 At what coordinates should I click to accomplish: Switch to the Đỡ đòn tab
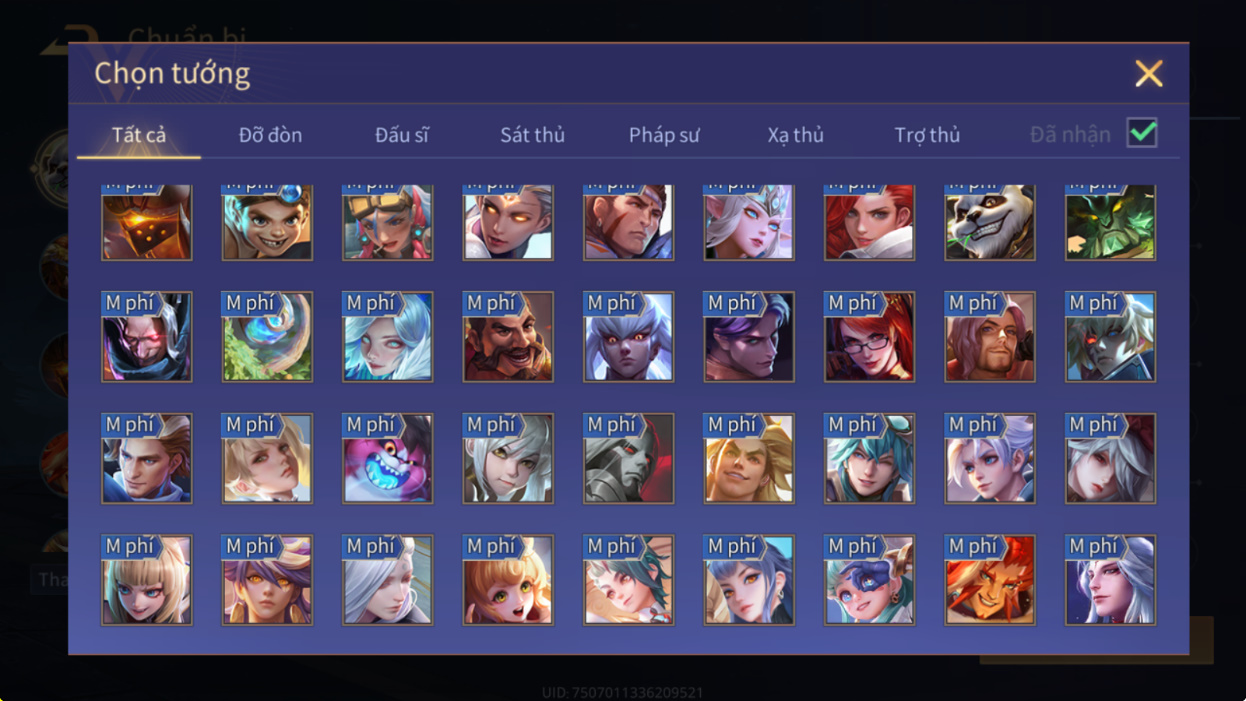pos(270,135)
